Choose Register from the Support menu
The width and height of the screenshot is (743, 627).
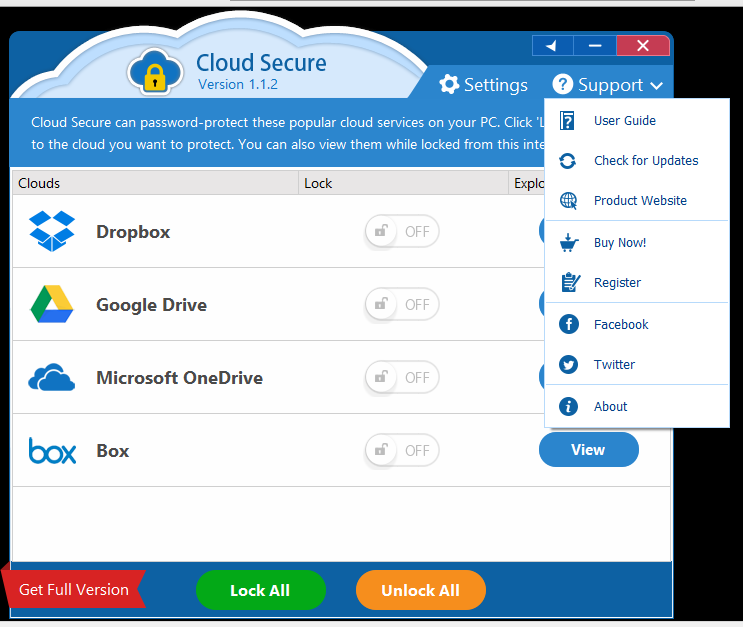pyautogui.click(x=637, y=282)
